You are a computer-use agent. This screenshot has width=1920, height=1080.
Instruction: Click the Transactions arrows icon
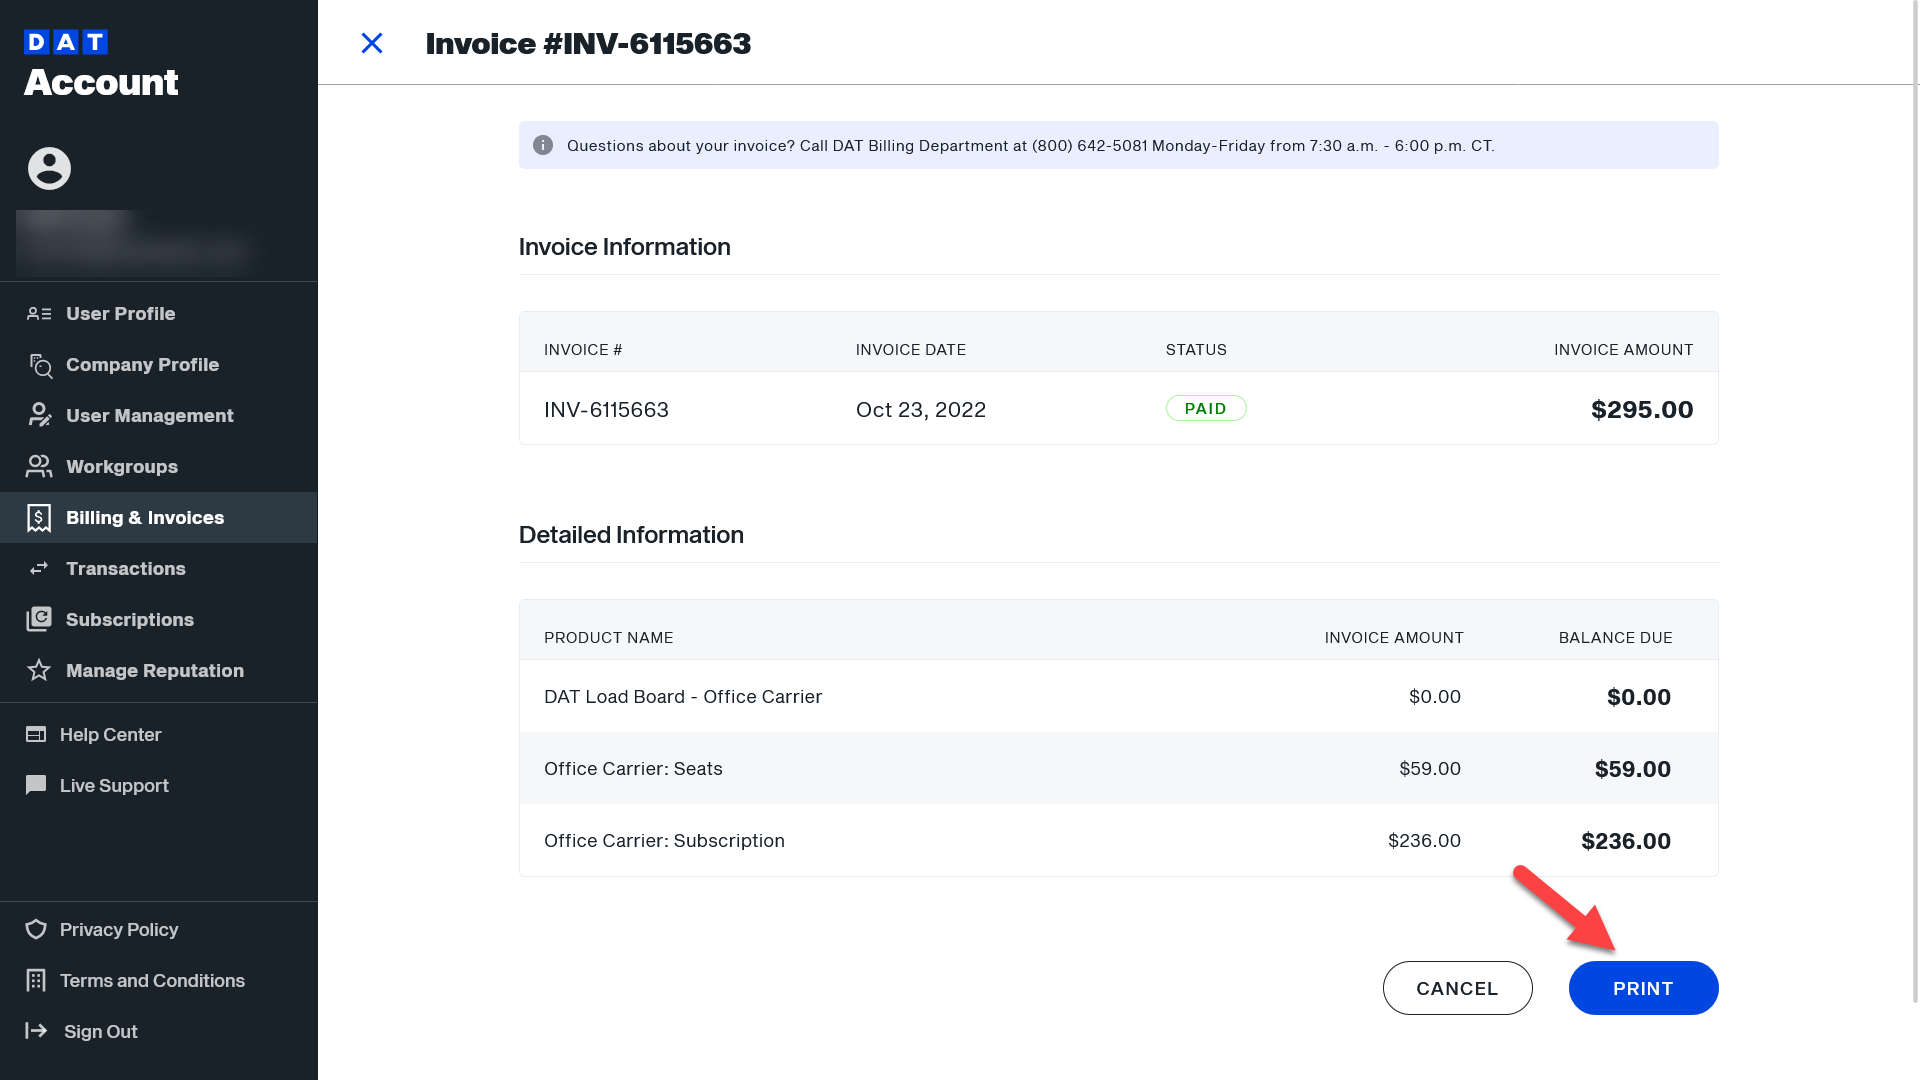pyautogui.click(x=38, y=568)
